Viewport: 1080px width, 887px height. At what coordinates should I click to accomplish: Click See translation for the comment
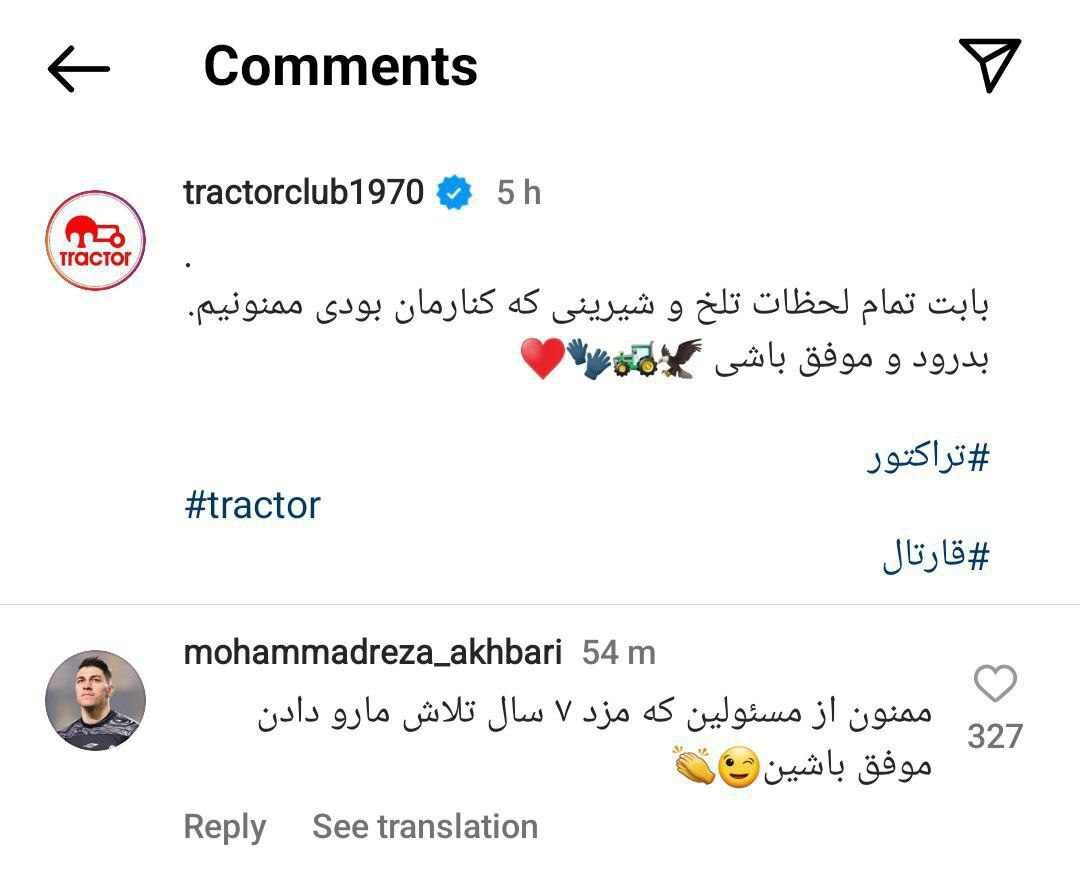pyautogui.click(x=424, y=826)
